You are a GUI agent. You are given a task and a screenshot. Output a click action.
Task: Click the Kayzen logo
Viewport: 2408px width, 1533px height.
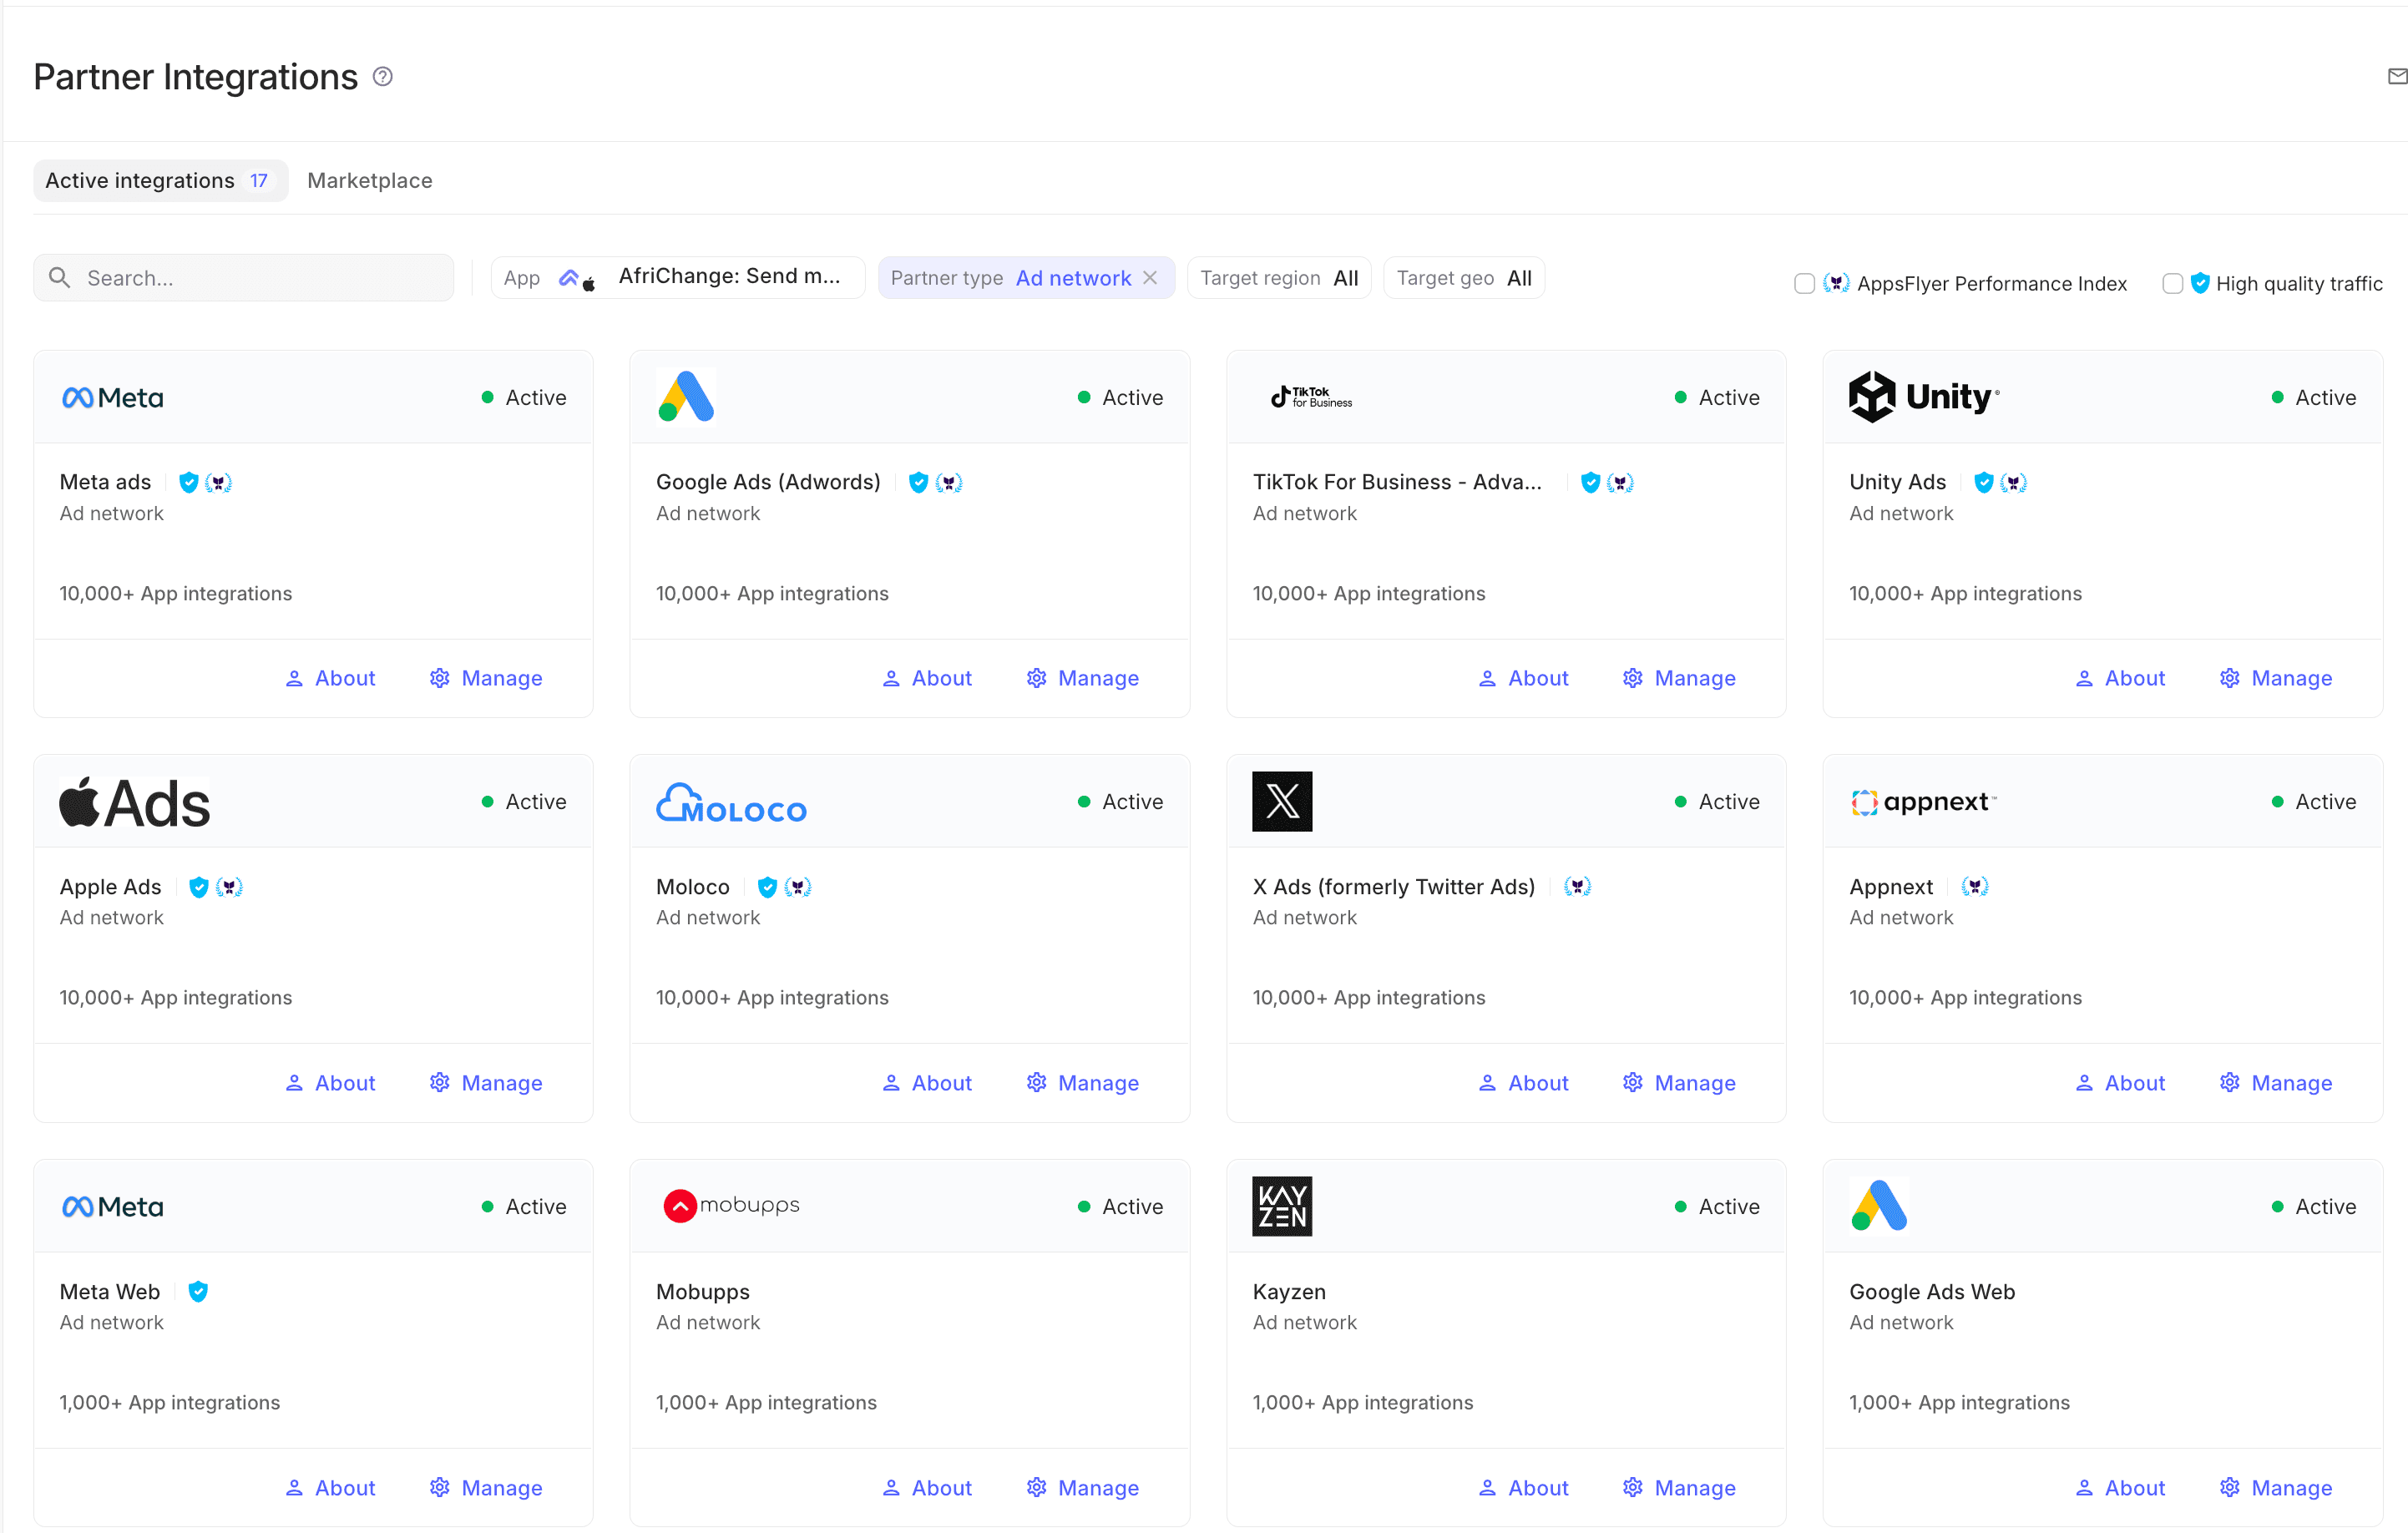tap(1282, 1206)
